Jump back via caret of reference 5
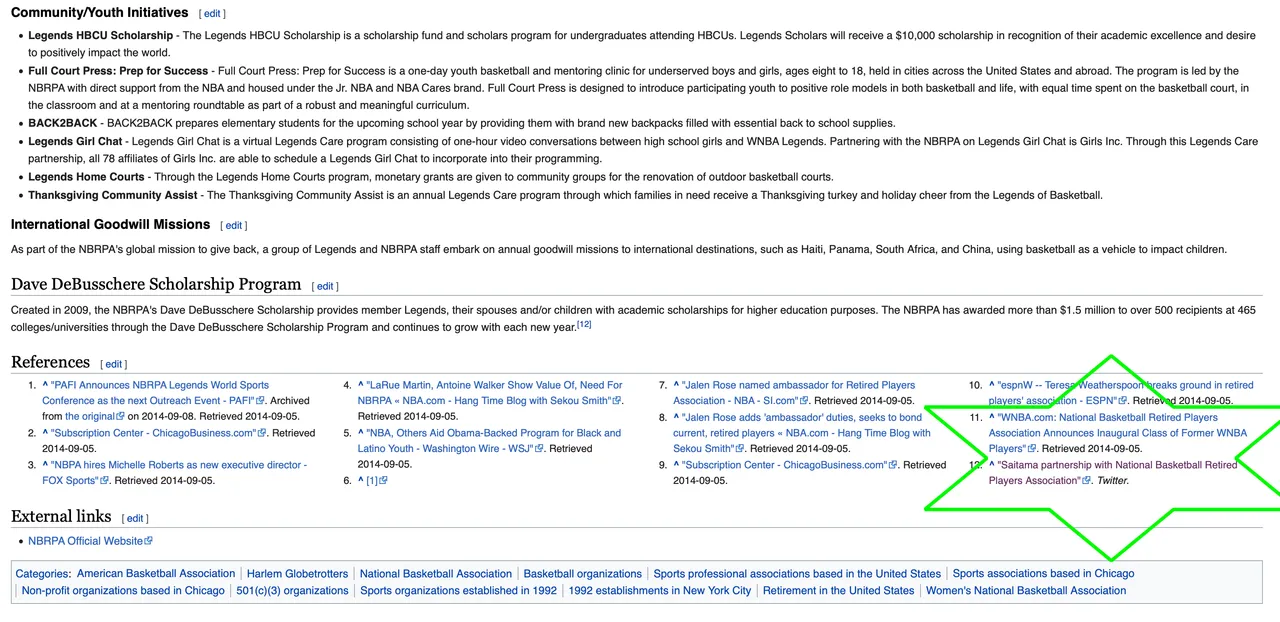 point(361,433)
